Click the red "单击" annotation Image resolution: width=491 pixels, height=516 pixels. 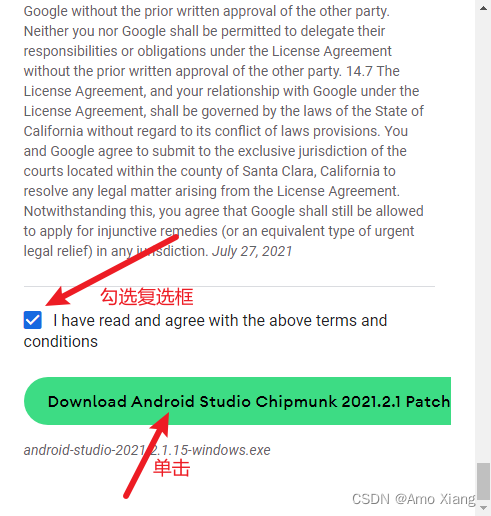click(171, 468)
